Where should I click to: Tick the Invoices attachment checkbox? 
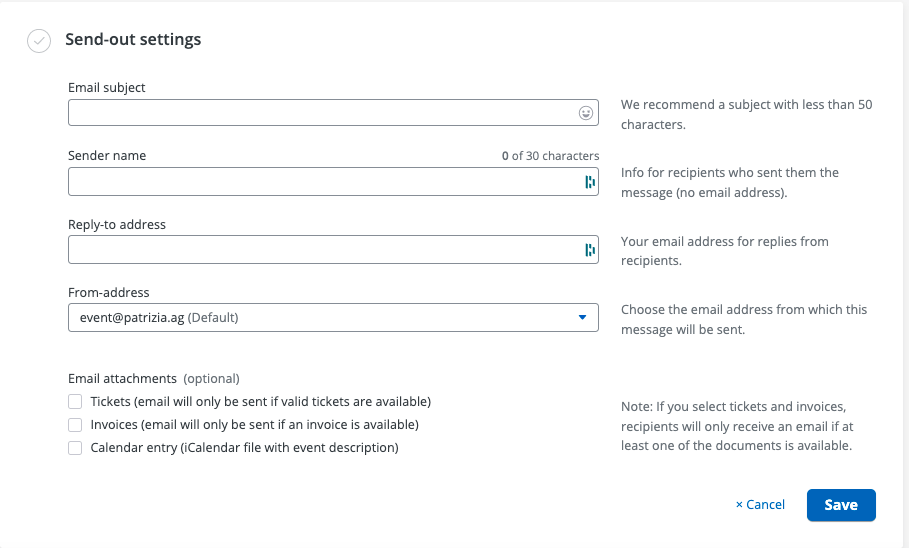75,425
